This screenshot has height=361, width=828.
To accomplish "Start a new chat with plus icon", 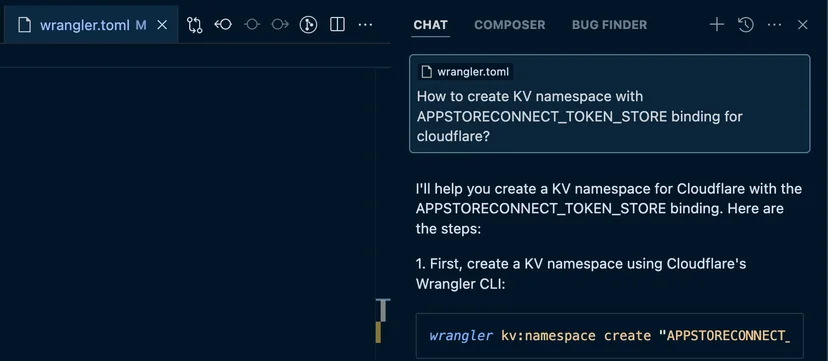I will point(717,24).
